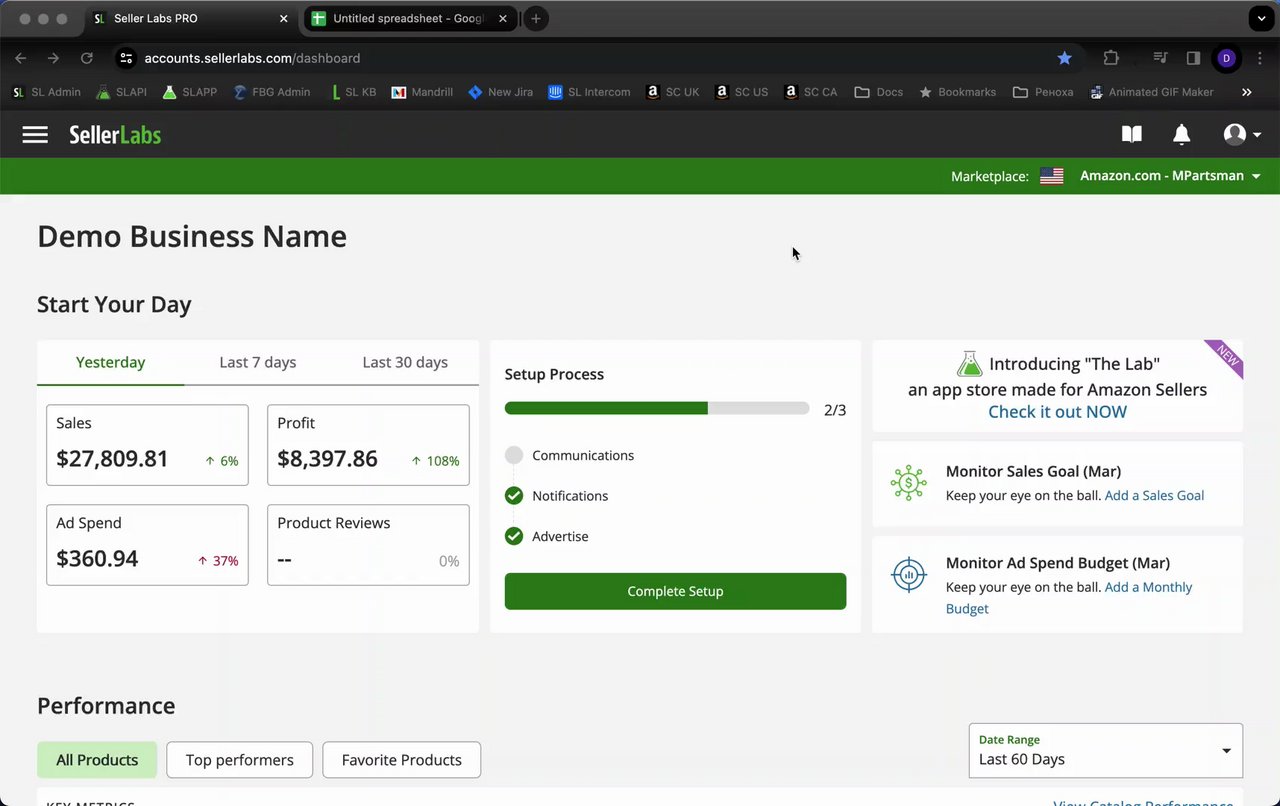Image resolution: width=1280 pixels, height=806 pixels.
Task: Toggle the browser side panel icon
Action: (x=1193, y=58)
